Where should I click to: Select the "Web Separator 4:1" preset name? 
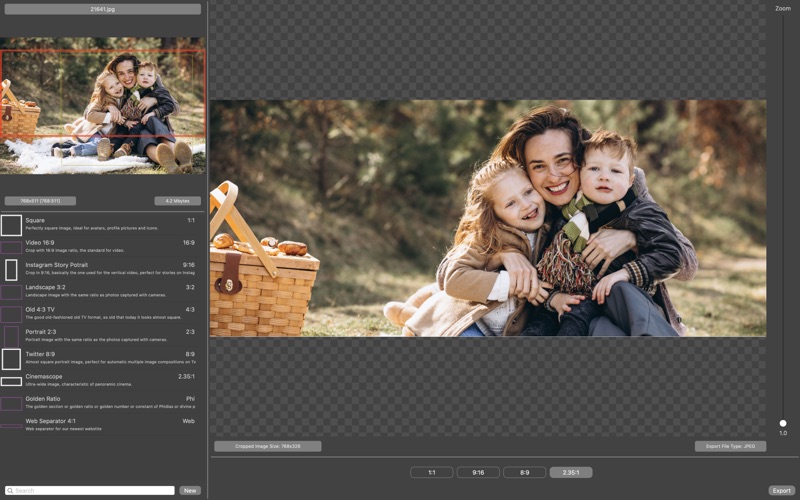point(51,421)
